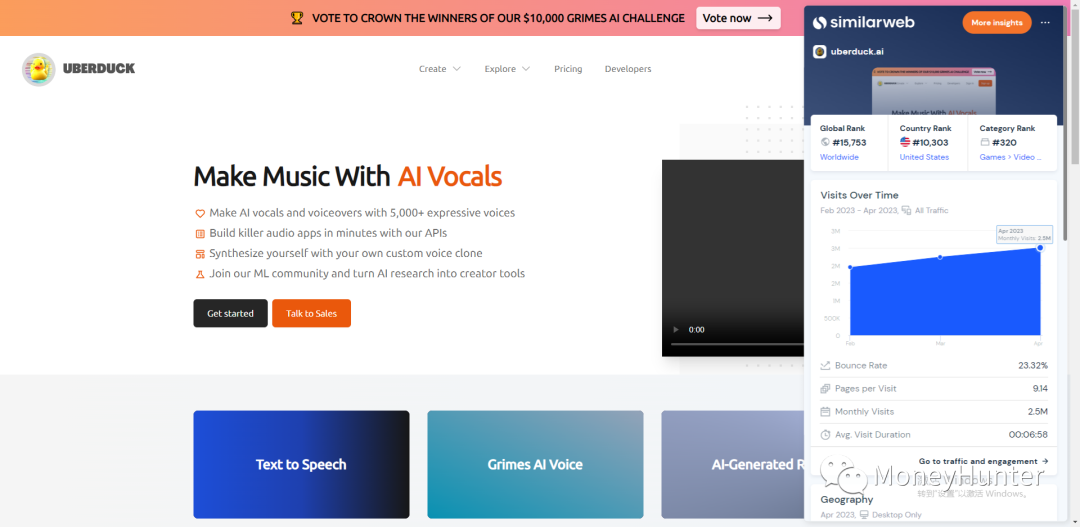Click the globe icon beside Global Rank

click(x=825, y=143)
